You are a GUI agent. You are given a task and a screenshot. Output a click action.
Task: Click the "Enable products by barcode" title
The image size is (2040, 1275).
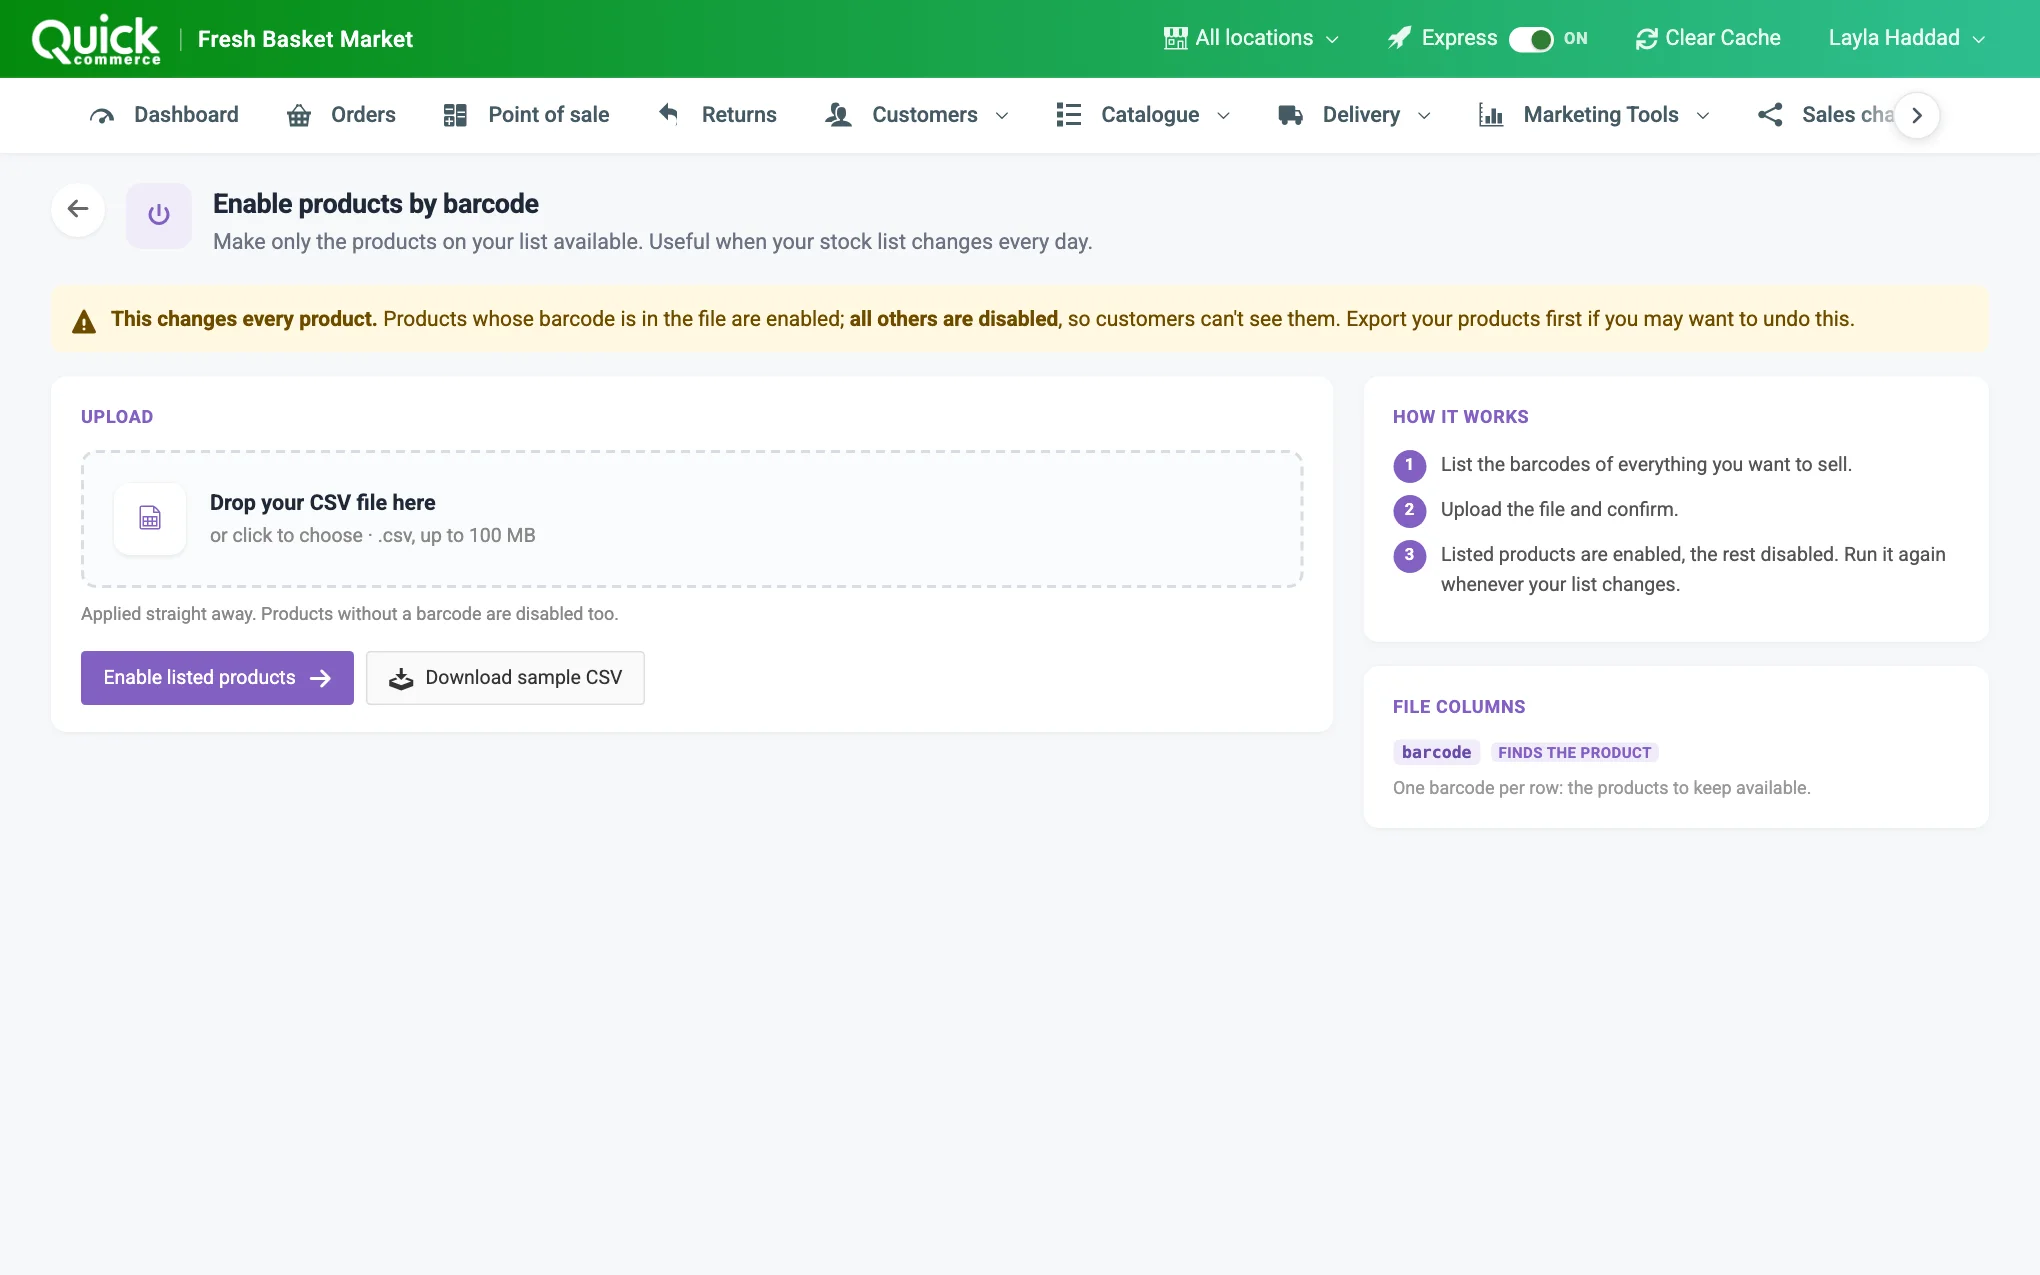[375, 204]
